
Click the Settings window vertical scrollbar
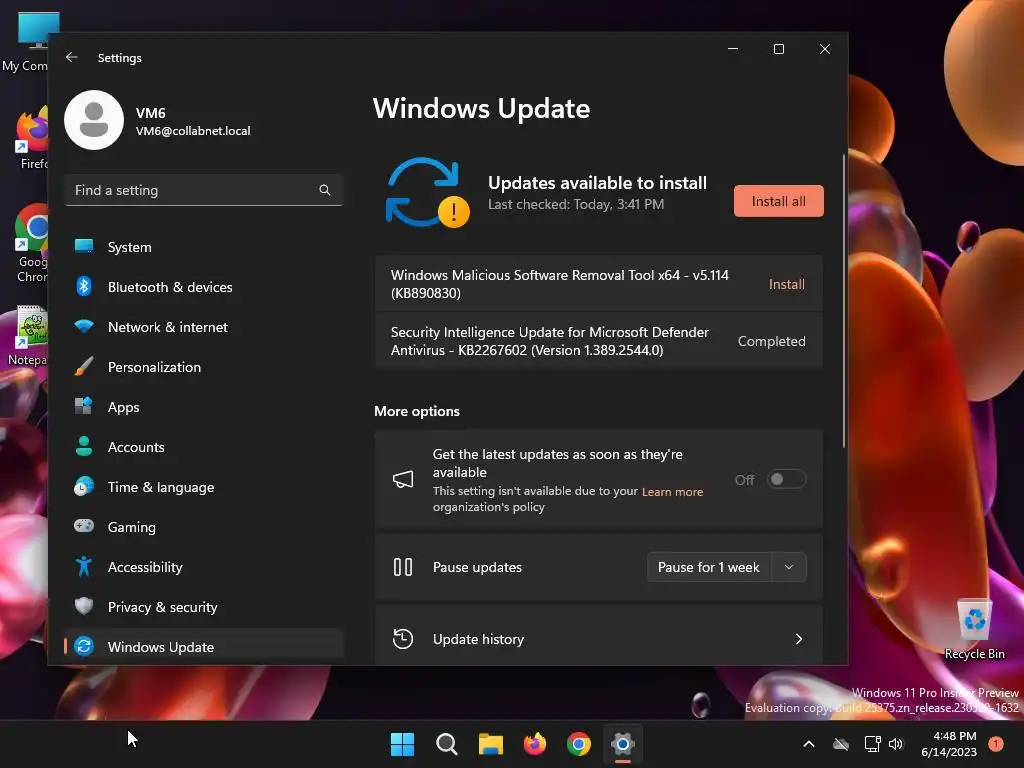(843, 300)
